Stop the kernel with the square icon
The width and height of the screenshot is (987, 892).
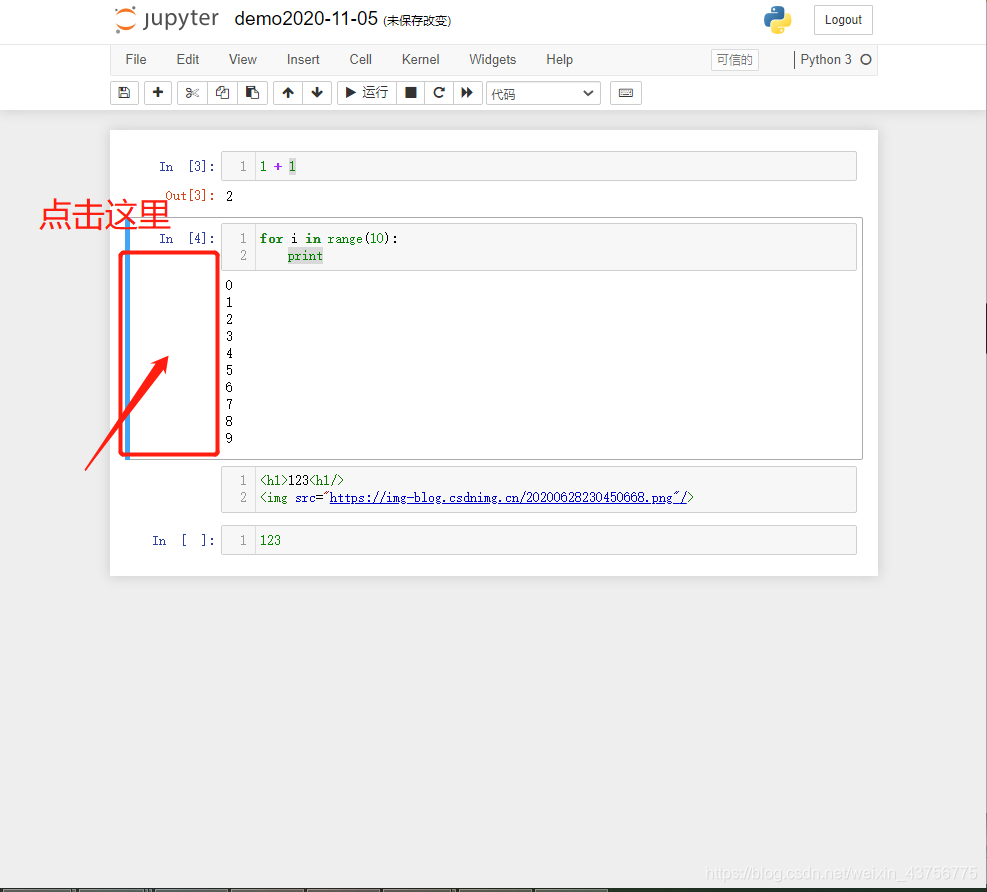coord(410,92)
